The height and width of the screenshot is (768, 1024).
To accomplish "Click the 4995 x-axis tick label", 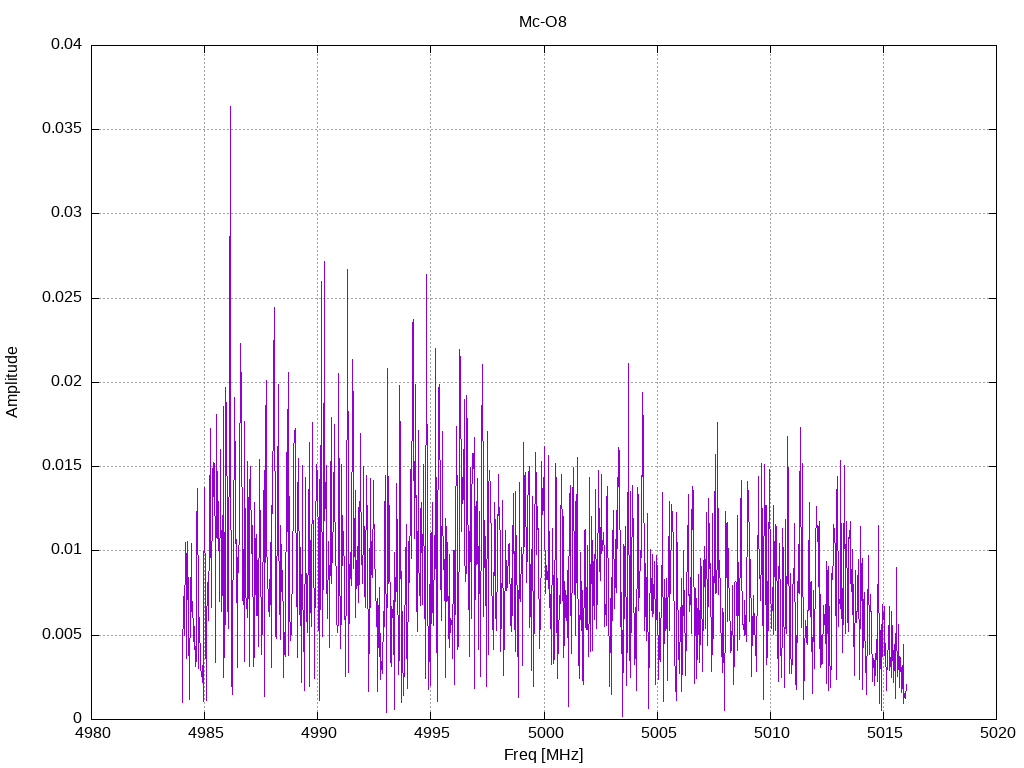I will click(431, 733).
